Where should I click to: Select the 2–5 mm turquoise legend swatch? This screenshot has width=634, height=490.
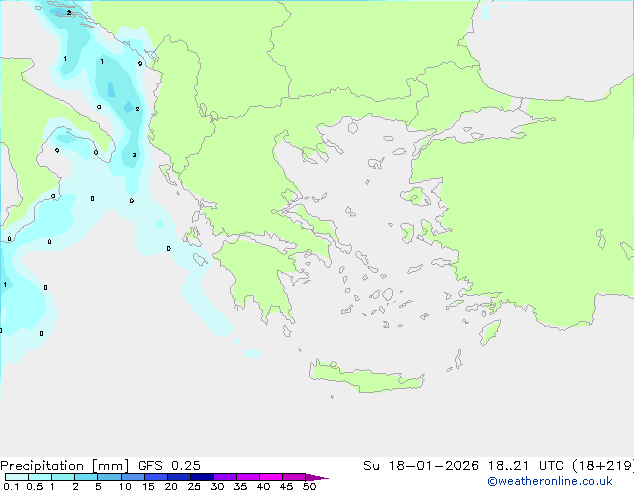pyautogui.click(x=86, y=477)
